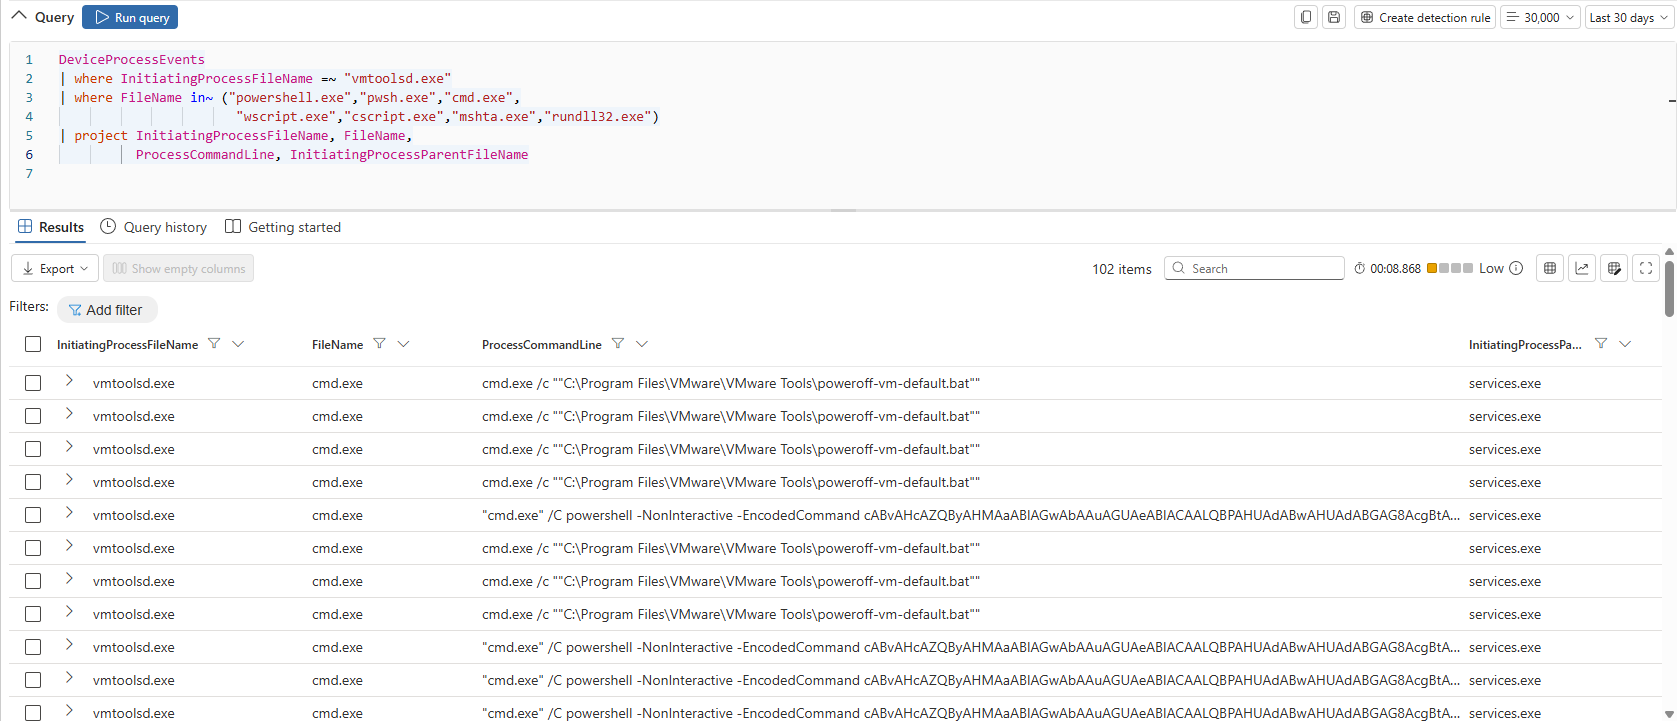Open the 30,000 row limit dropdown
Image resolution: width=1679 pixels, height=721 pixels.
1540,17
